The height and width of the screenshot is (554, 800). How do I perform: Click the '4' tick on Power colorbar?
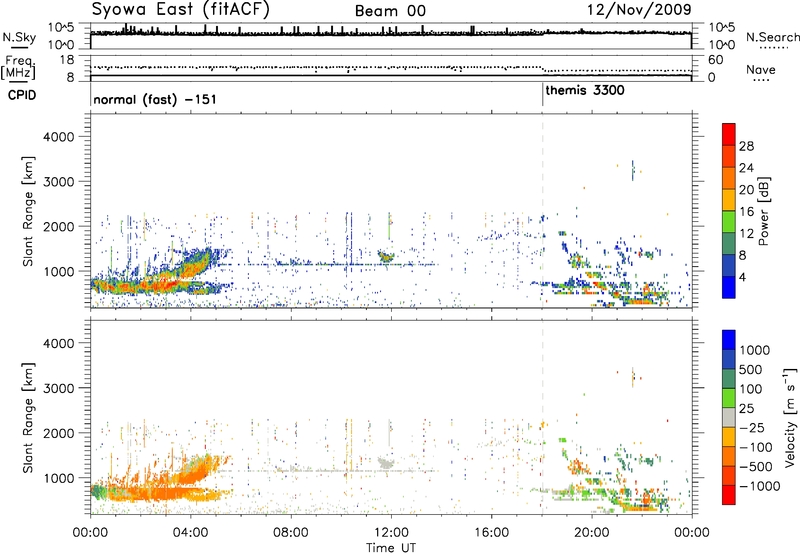743,277
